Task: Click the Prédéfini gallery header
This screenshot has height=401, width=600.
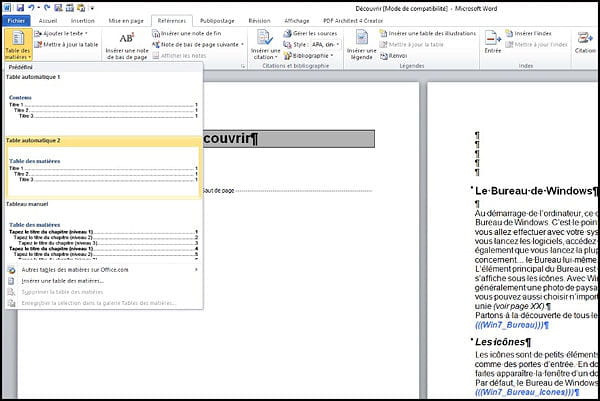Action: [103, 67]
